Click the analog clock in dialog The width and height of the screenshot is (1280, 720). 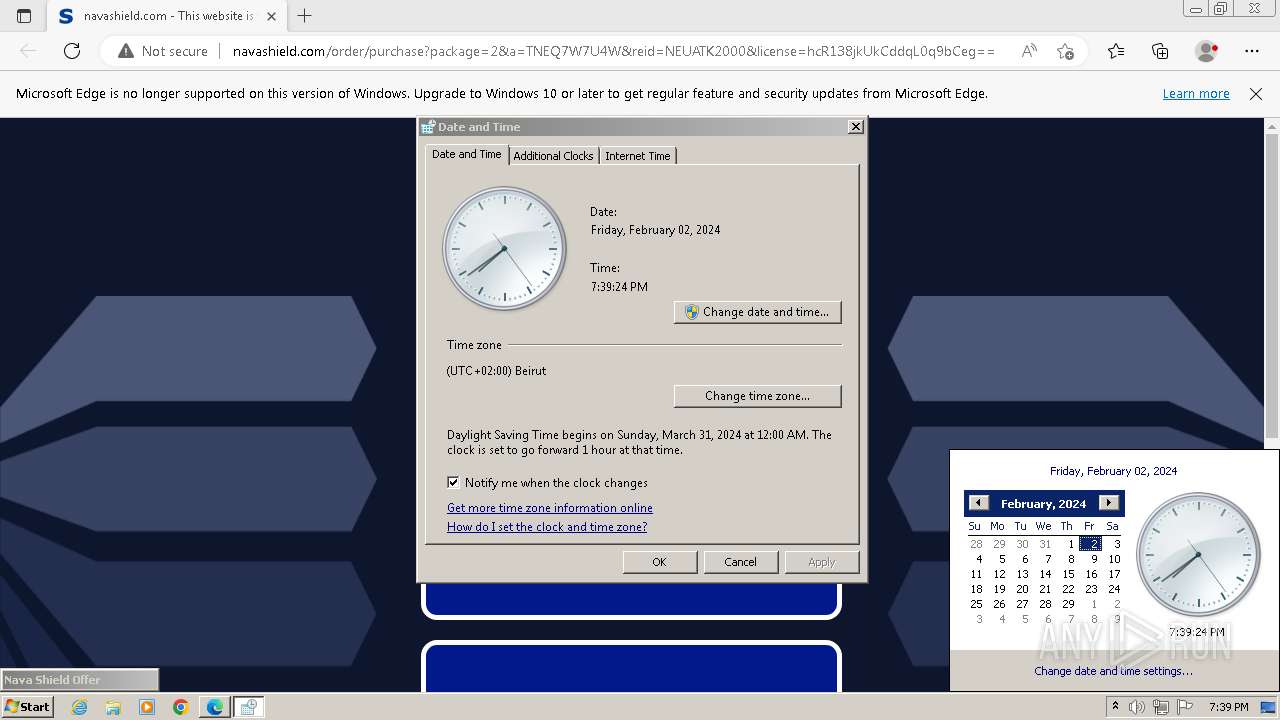coord(505,249)
